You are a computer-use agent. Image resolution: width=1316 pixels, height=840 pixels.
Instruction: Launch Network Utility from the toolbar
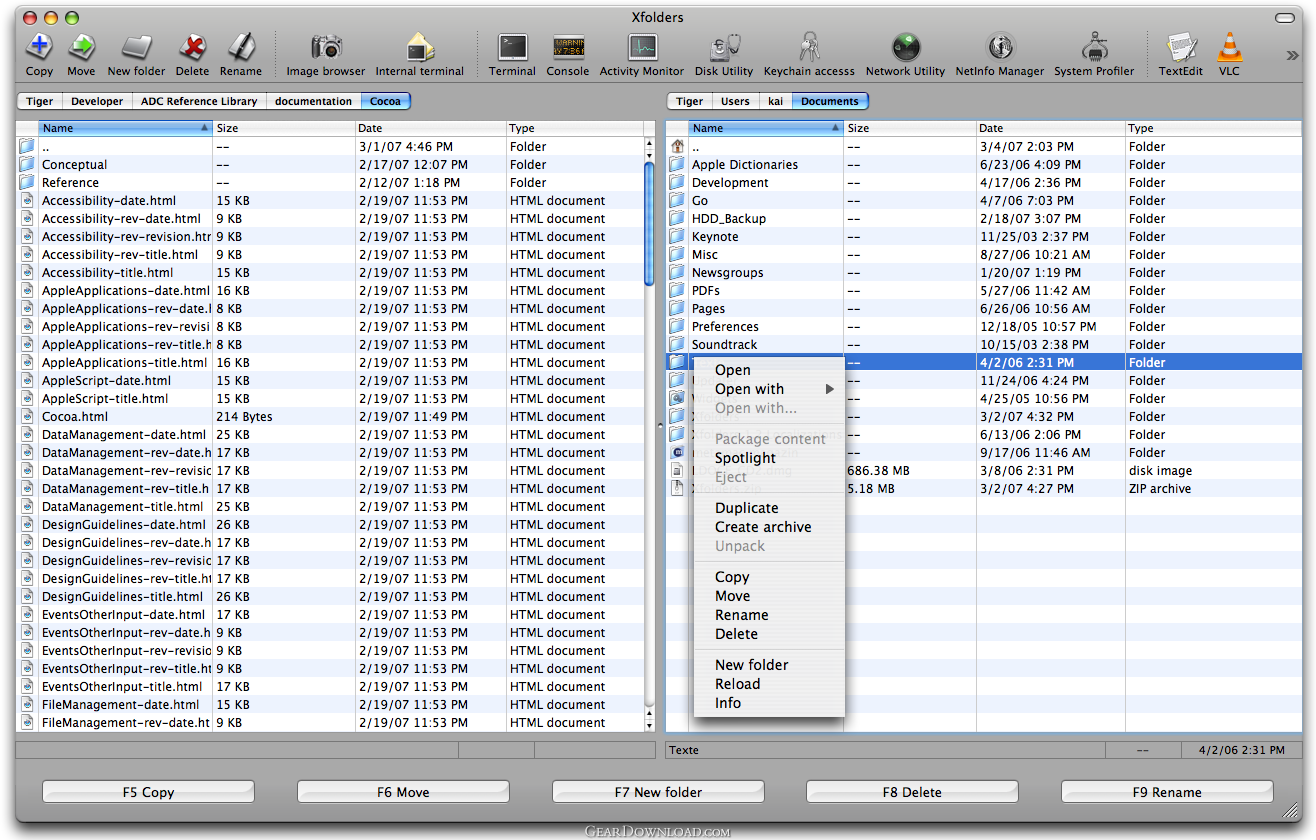click(x=906, y=47)
